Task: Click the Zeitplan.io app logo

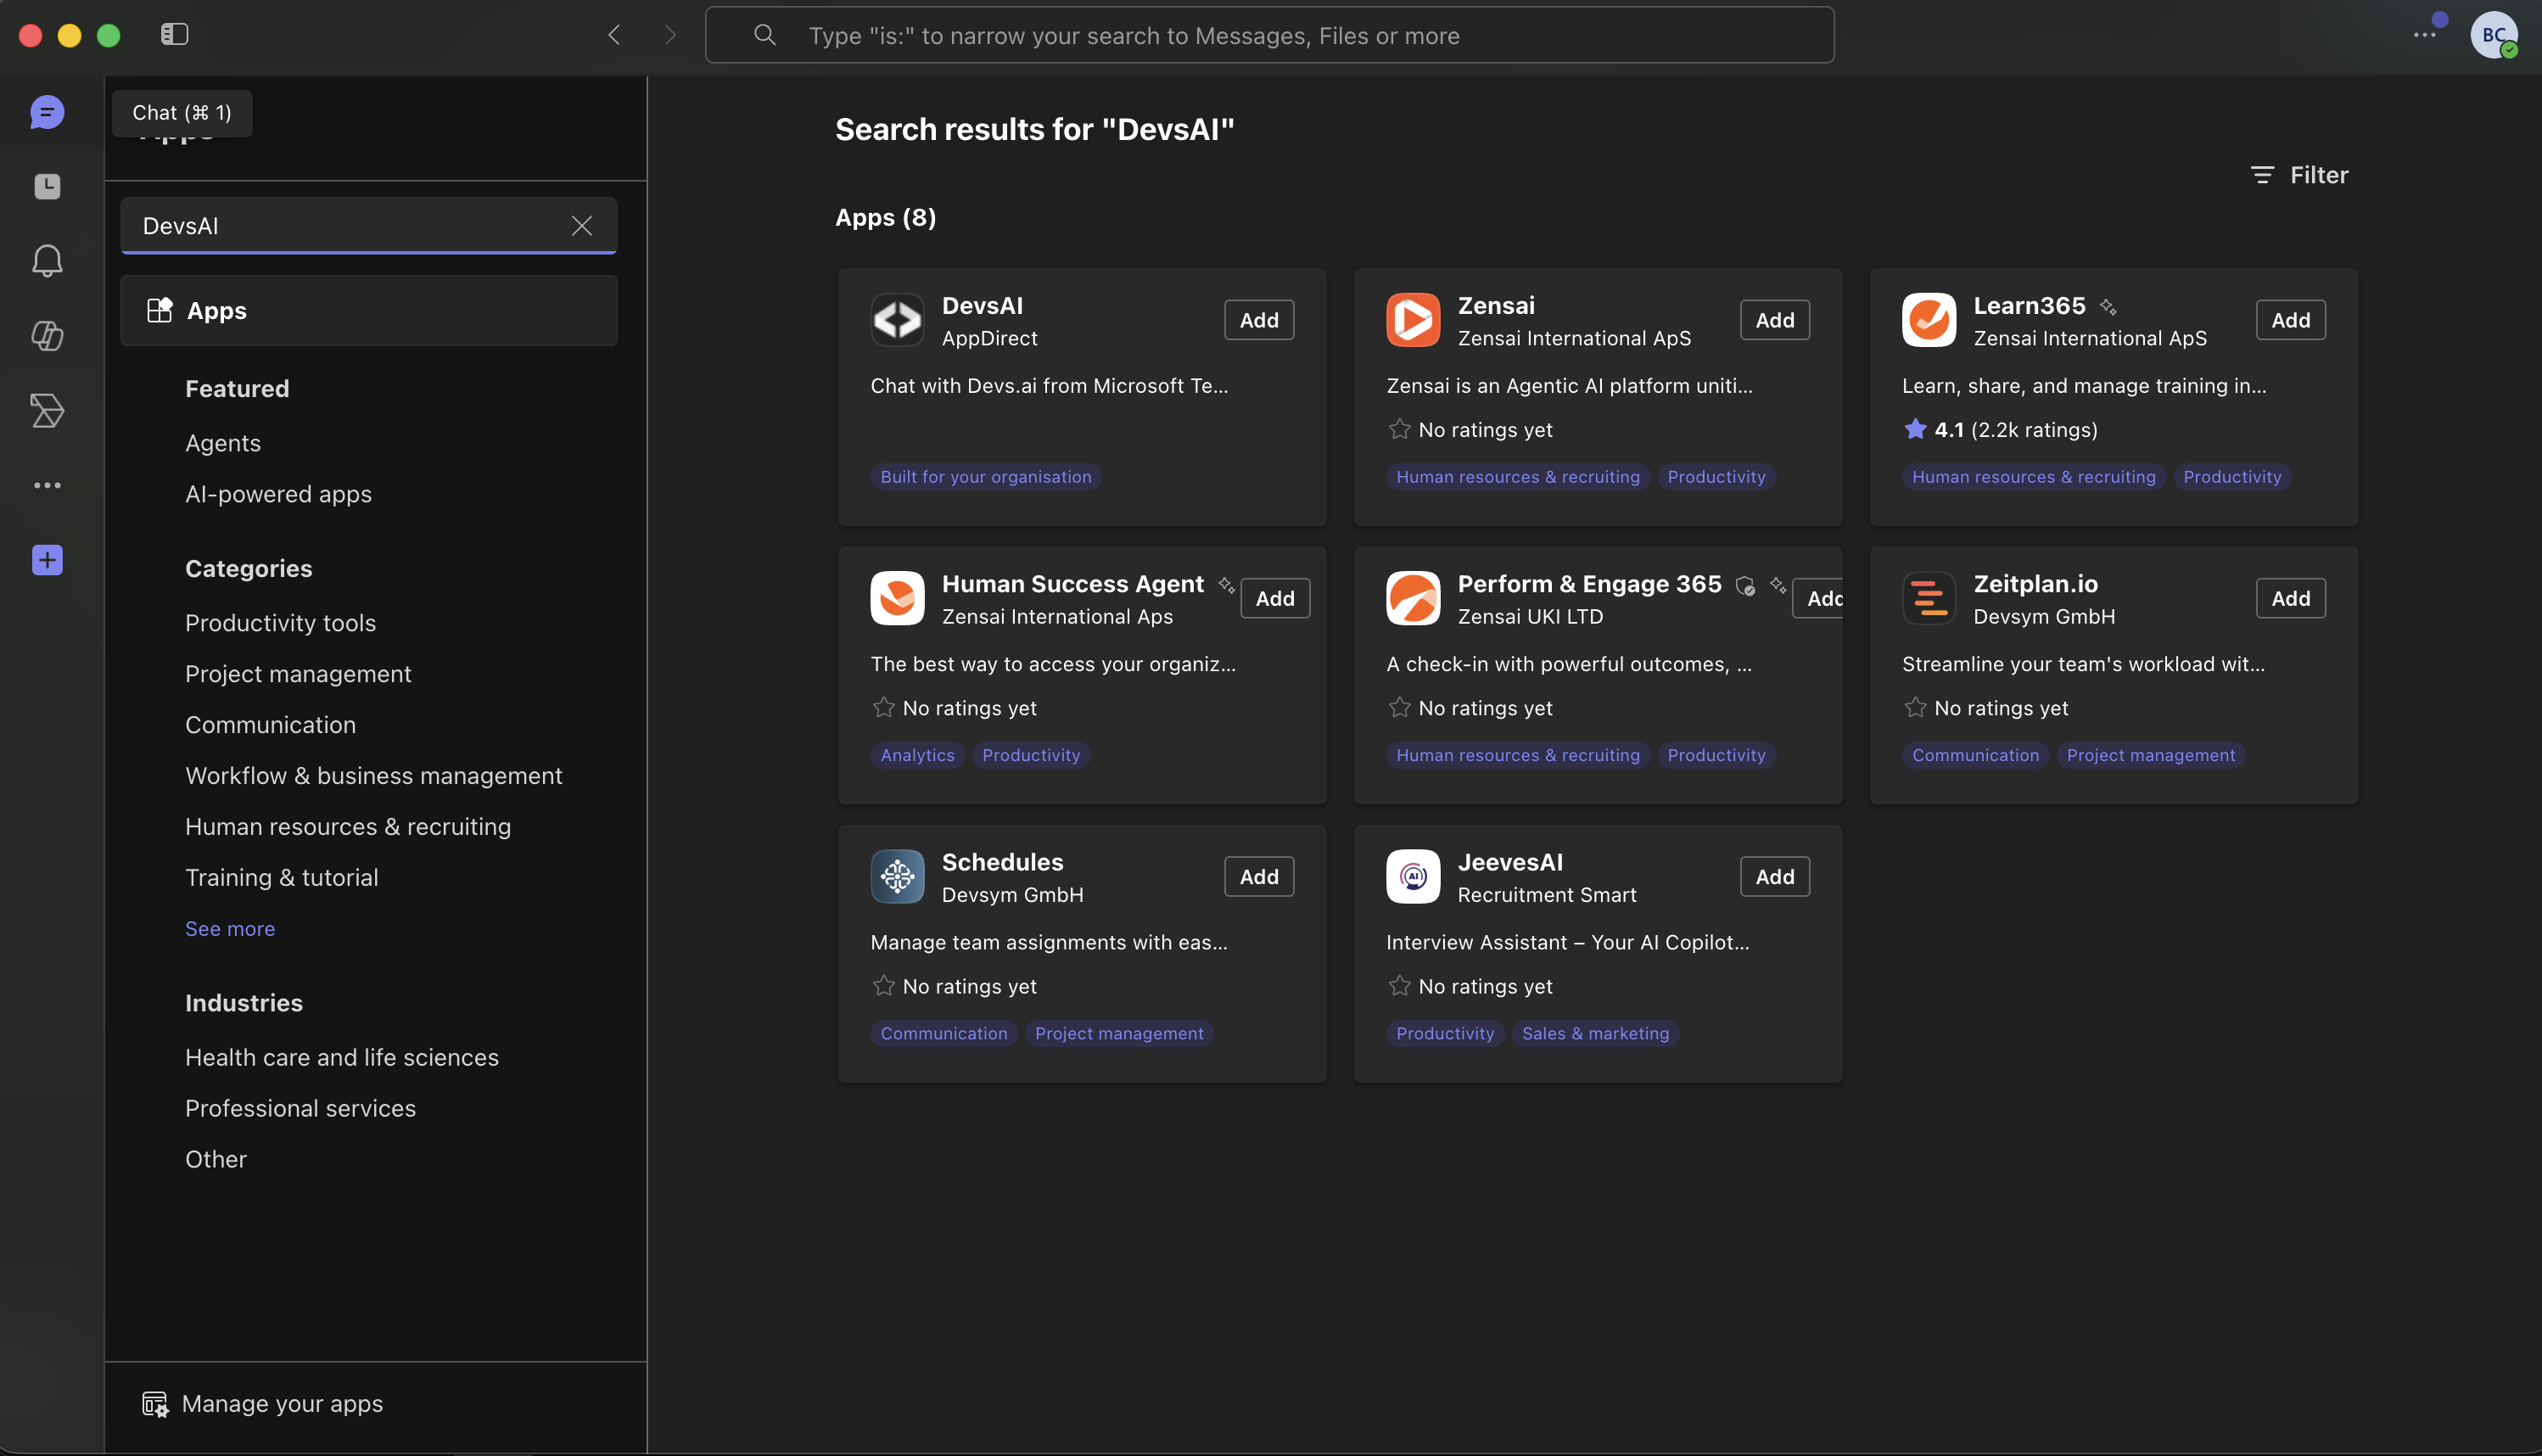Action: [1929, 598]
